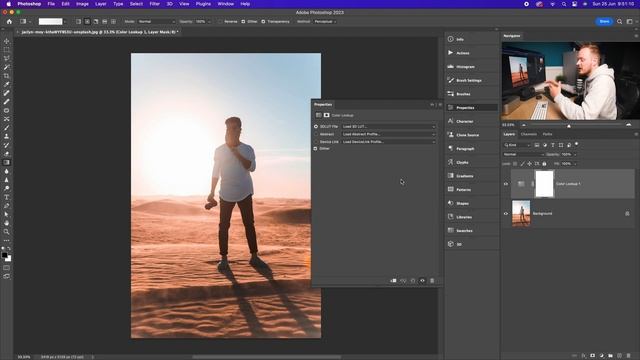Select the Gradient tool in the toolbox

click(7, 162)
